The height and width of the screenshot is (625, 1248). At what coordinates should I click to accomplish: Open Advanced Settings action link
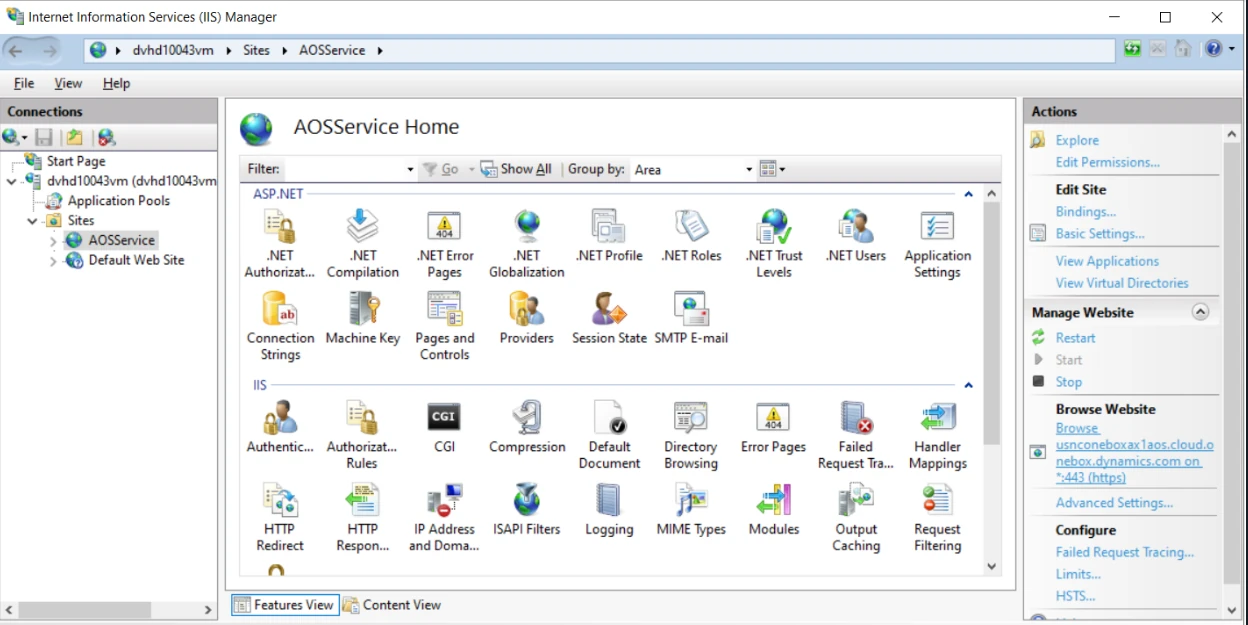(1115, 503)
